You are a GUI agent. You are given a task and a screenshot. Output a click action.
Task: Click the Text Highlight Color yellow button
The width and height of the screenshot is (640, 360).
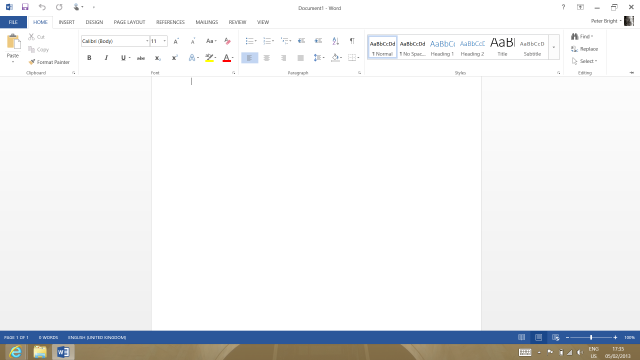(209, 58)
